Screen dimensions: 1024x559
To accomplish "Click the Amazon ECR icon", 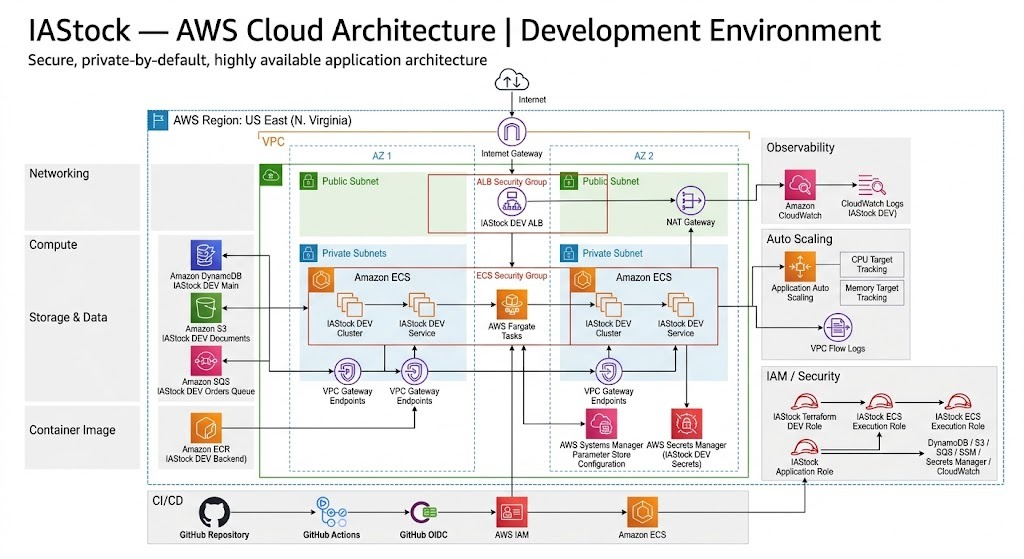I will [206, 428].
